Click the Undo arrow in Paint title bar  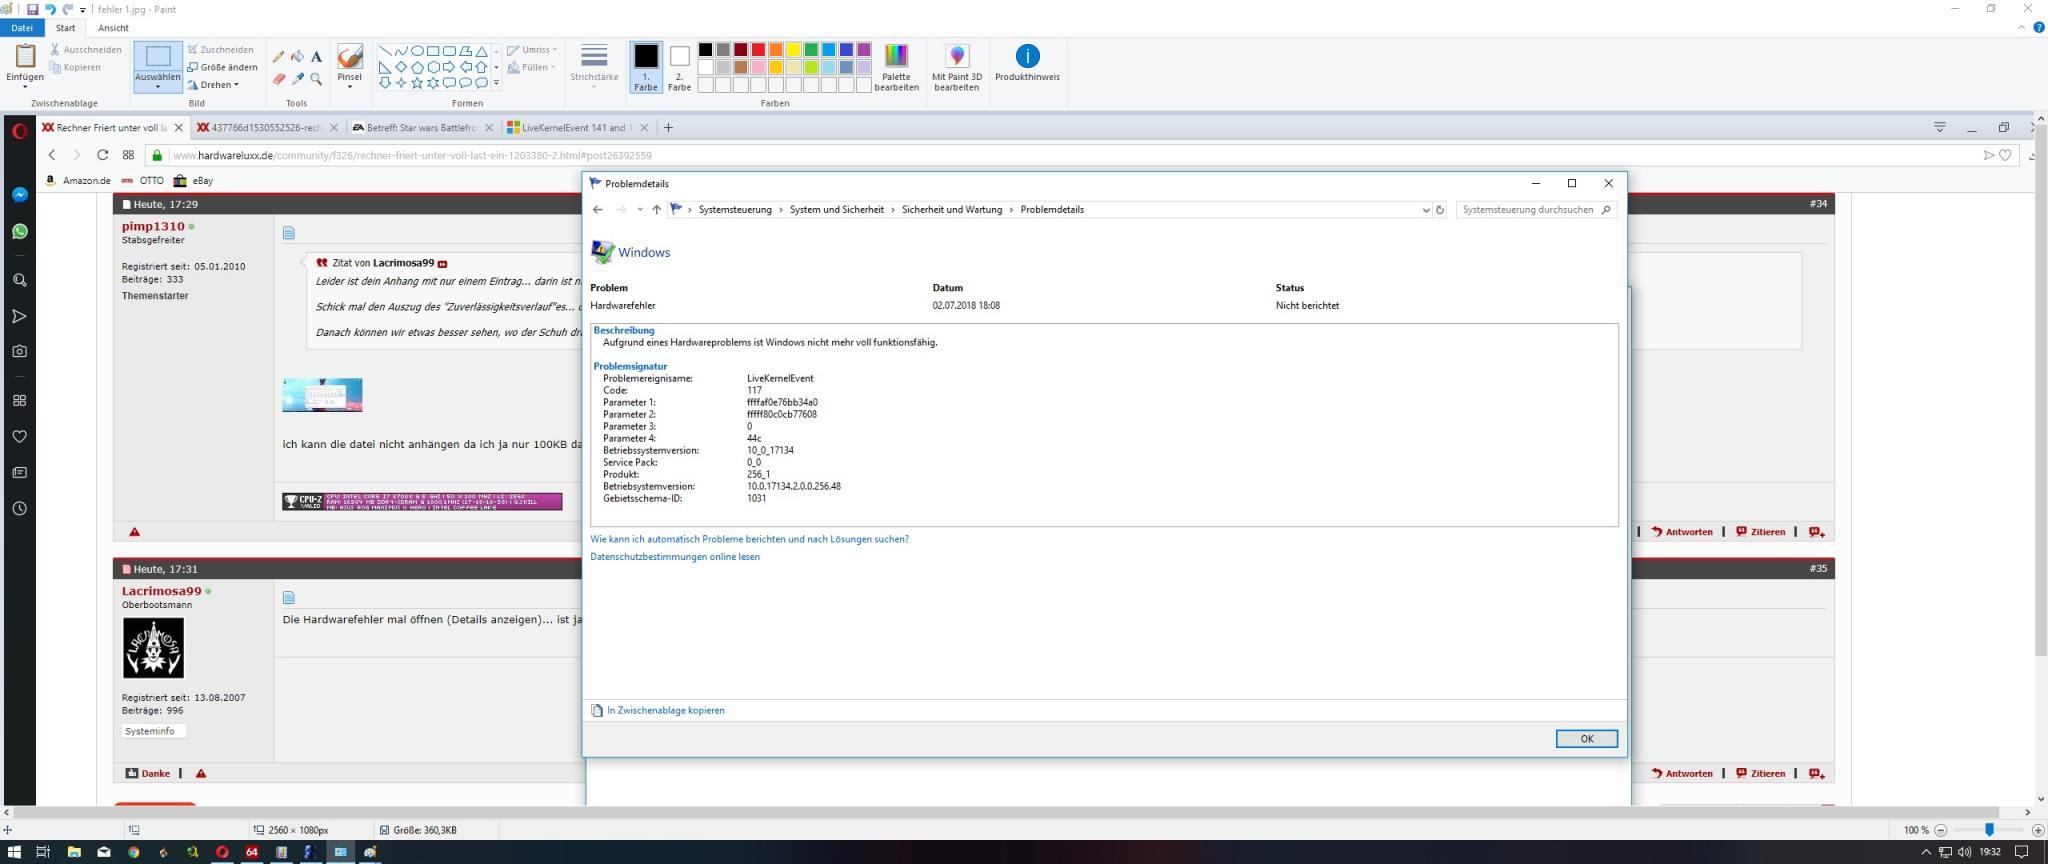pos(50,9)
